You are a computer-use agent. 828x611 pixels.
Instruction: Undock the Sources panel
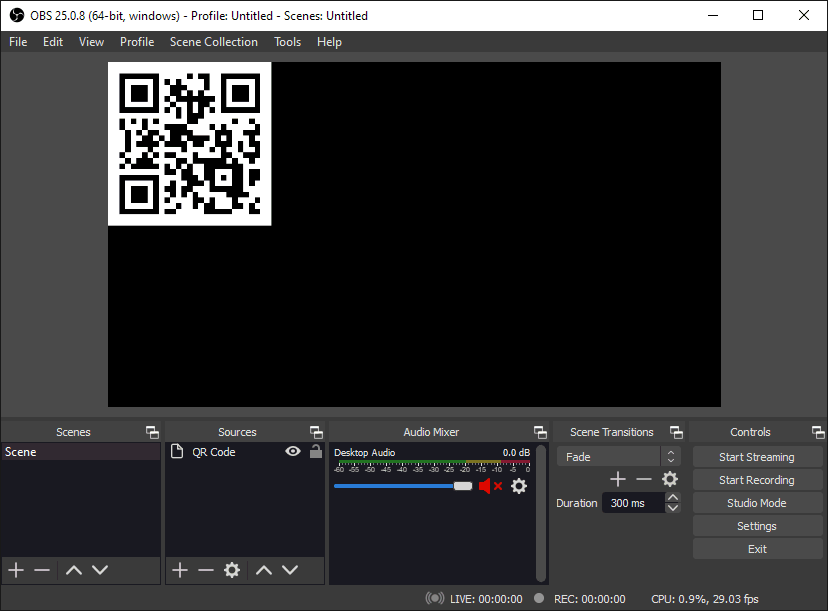316,433
